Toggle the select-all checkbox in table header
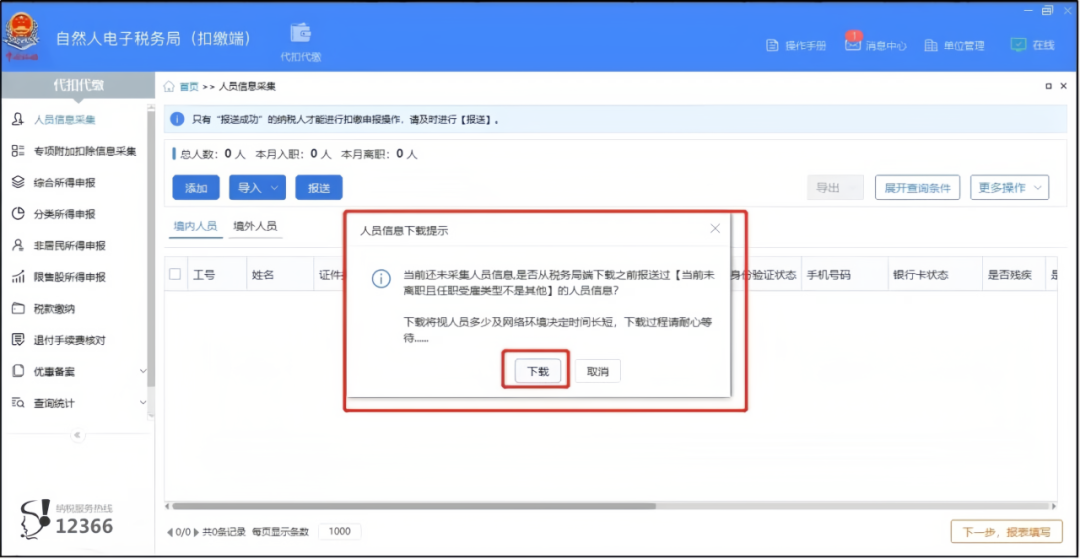 point(175,274)
